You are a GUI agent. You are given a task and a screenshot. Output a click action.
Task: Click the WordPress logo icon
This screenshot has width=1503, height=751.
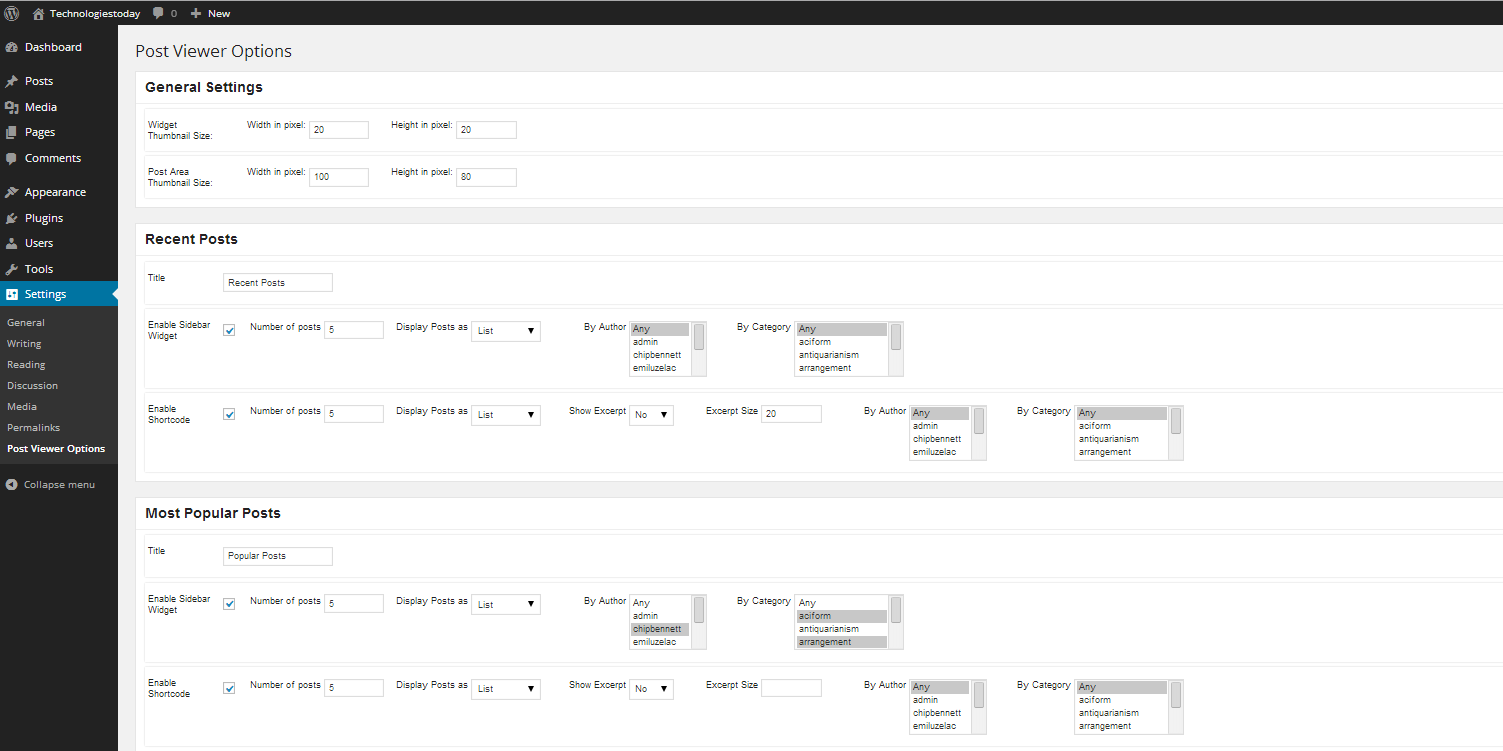(12, 13)
